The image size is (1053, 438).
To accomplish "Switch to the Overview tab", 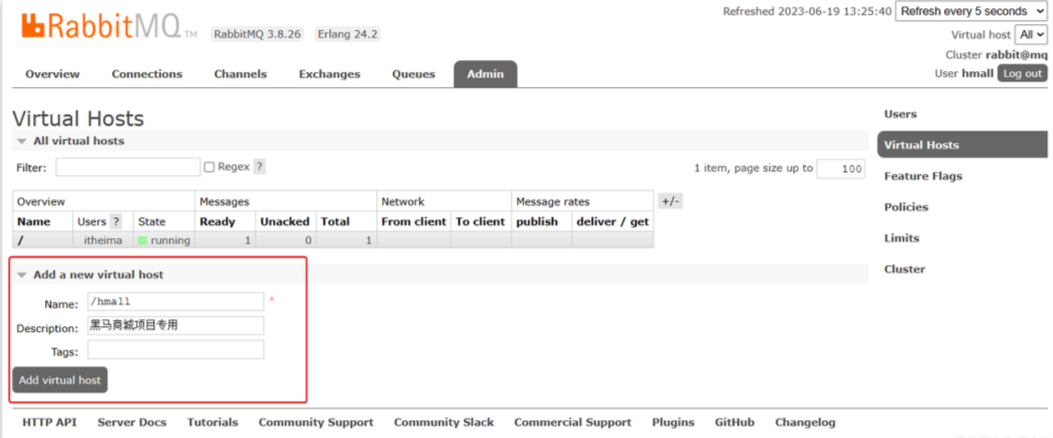I will pyautogui.click(x=52, y=74).
